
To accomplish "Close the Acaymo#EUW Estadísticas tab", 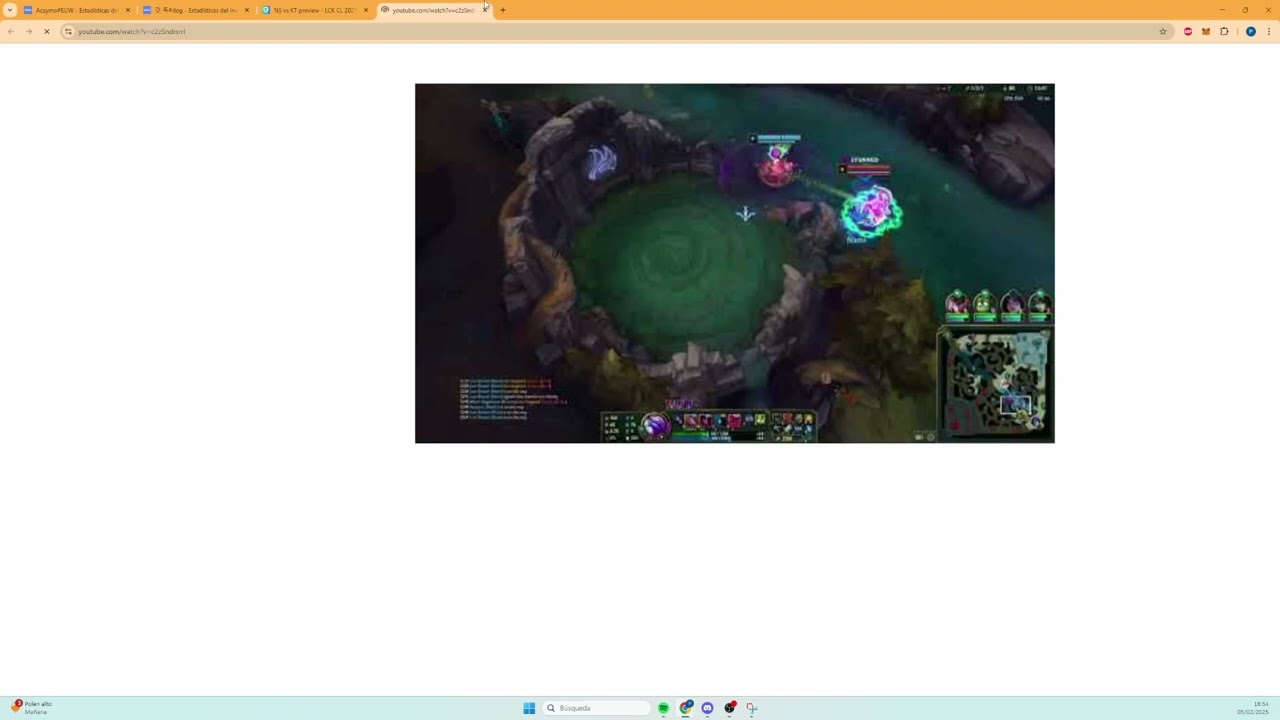I will point(128,10).
